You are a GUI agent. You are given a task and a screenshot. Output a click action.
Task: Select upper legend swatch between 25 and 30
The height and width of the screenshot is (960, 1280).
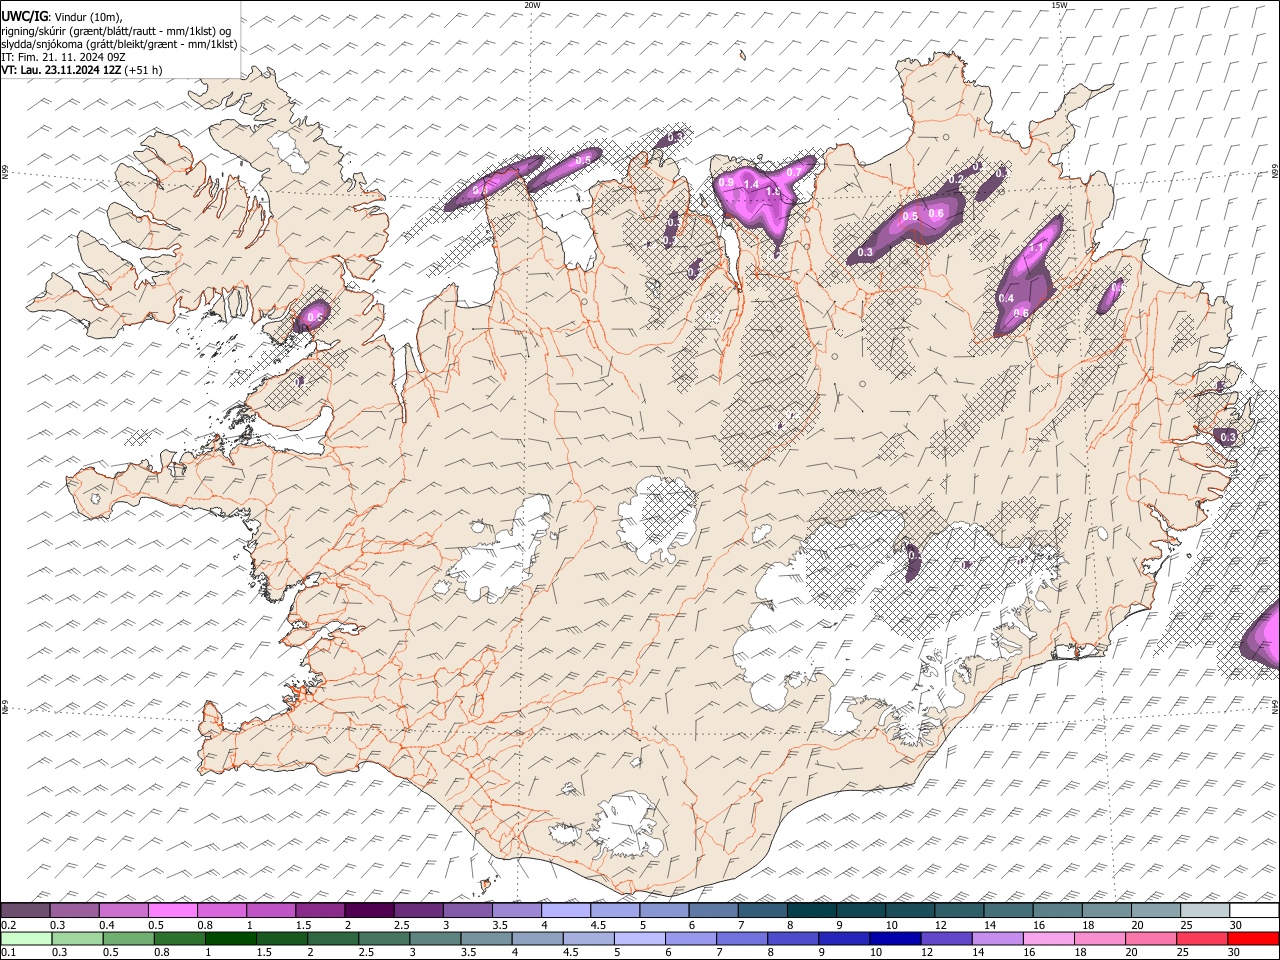1205,911
